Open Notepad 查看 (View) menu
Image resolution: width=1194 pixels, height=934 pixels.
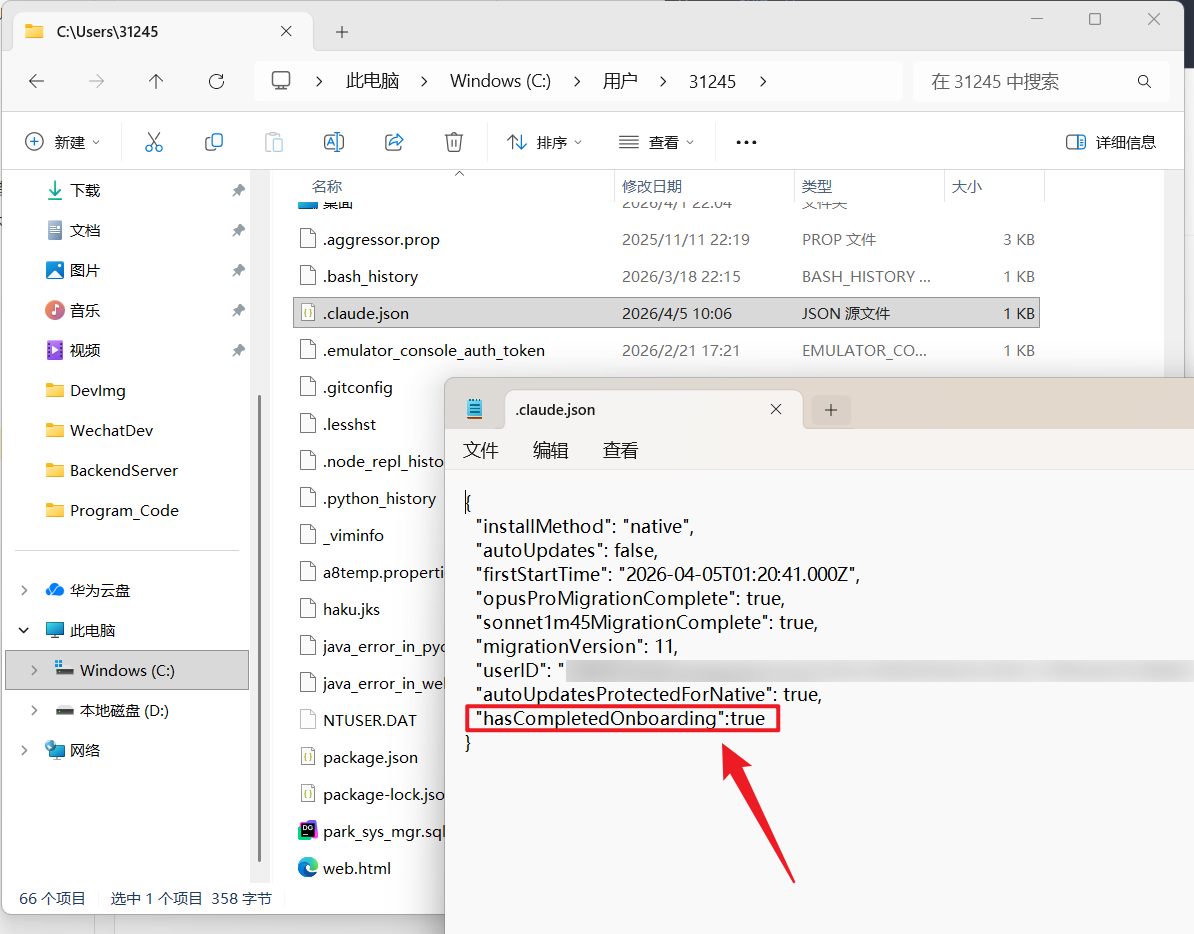tap(621, 451)
